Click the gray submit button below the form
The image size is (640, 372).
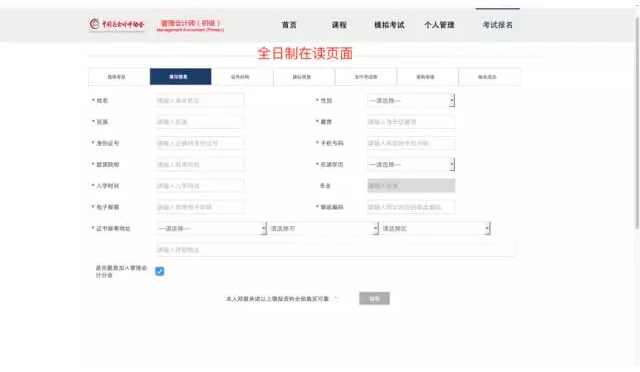[374, 298]
